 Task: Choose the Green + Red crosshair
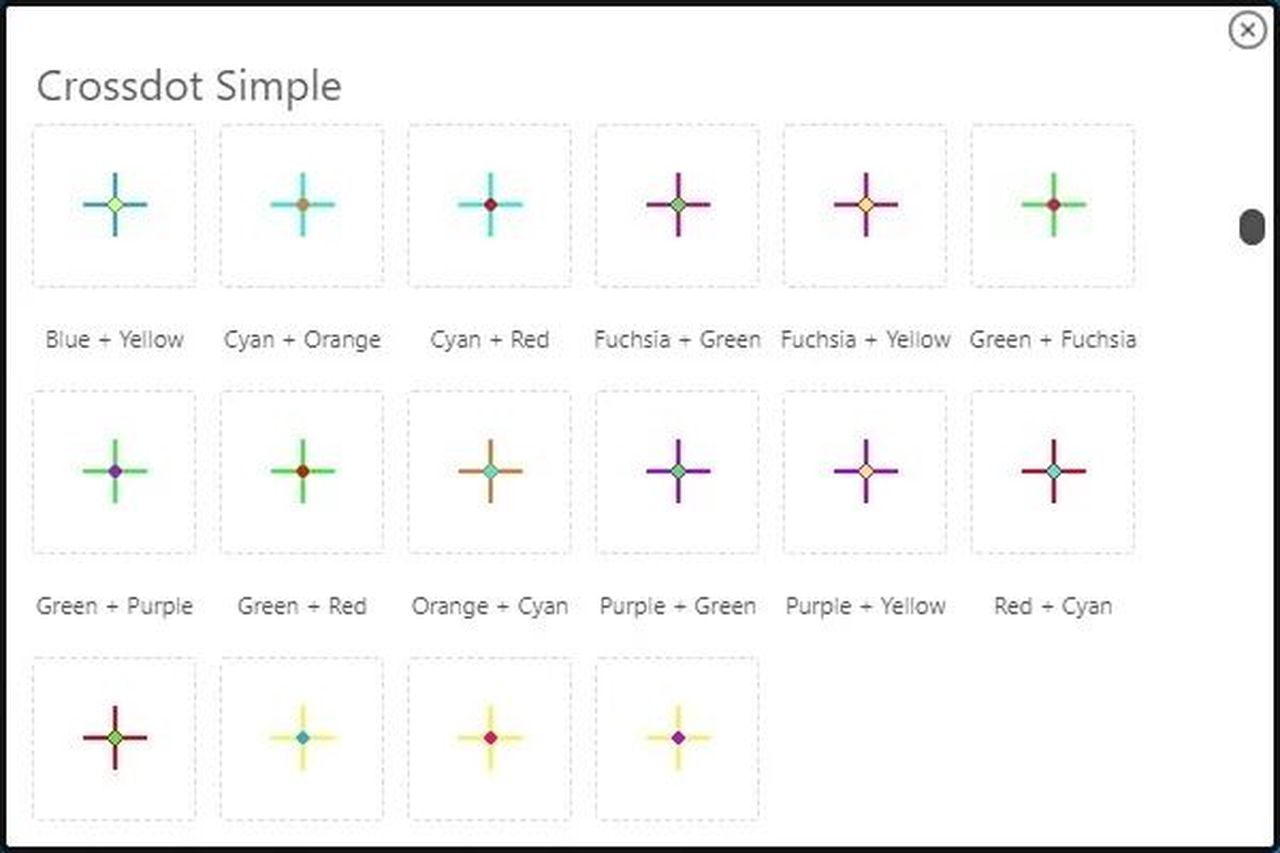[302, 472]
